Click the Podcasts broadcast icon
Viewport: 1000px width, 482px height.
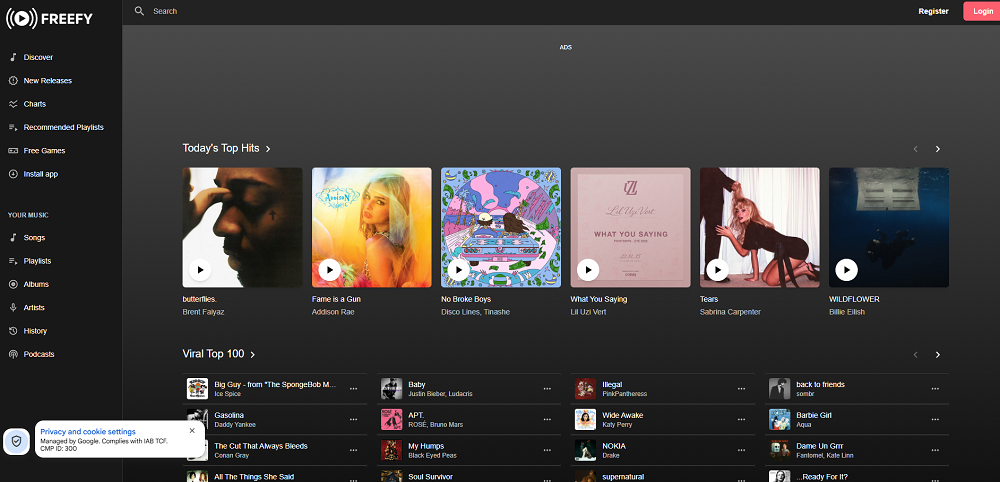[12, 354]
